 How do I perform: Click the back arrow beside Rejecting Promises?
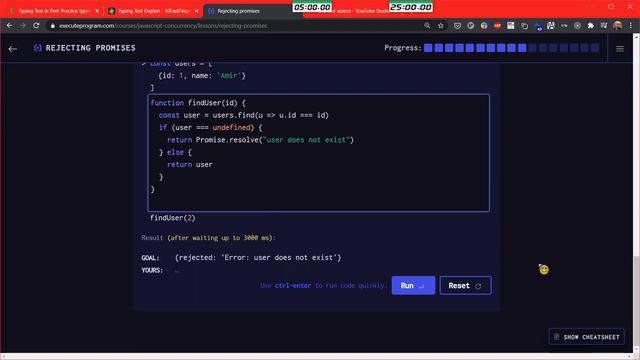(13, 49)
